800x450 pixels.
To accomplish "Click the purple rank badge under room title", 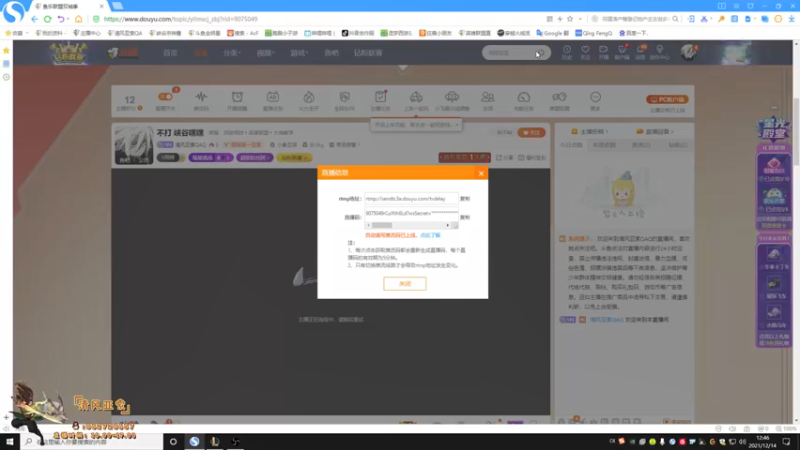I will 210,158.
